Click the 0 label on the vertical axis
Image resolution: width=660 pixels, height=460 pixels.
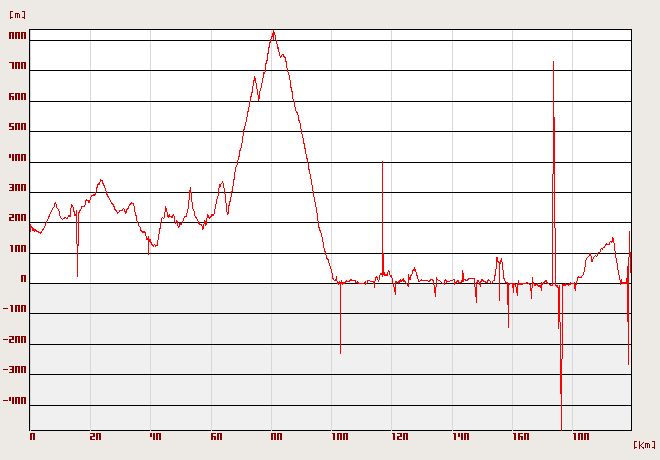click(x=23, y=280)
